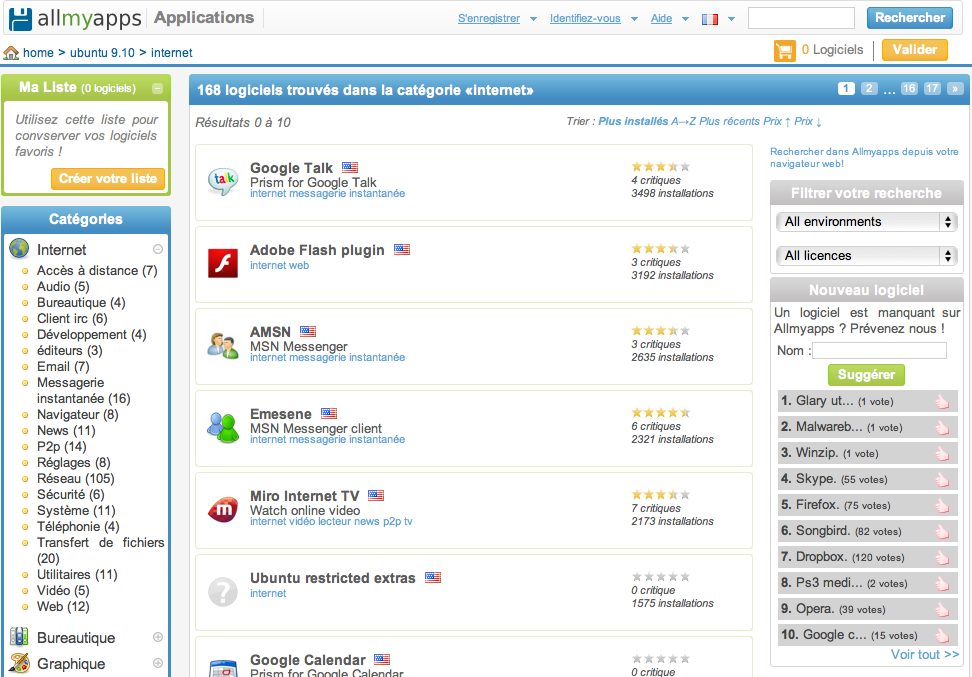Go to results page 16
Image resolution: width=972 pixels, height=677 pixels.
click(x=909, y=89)
